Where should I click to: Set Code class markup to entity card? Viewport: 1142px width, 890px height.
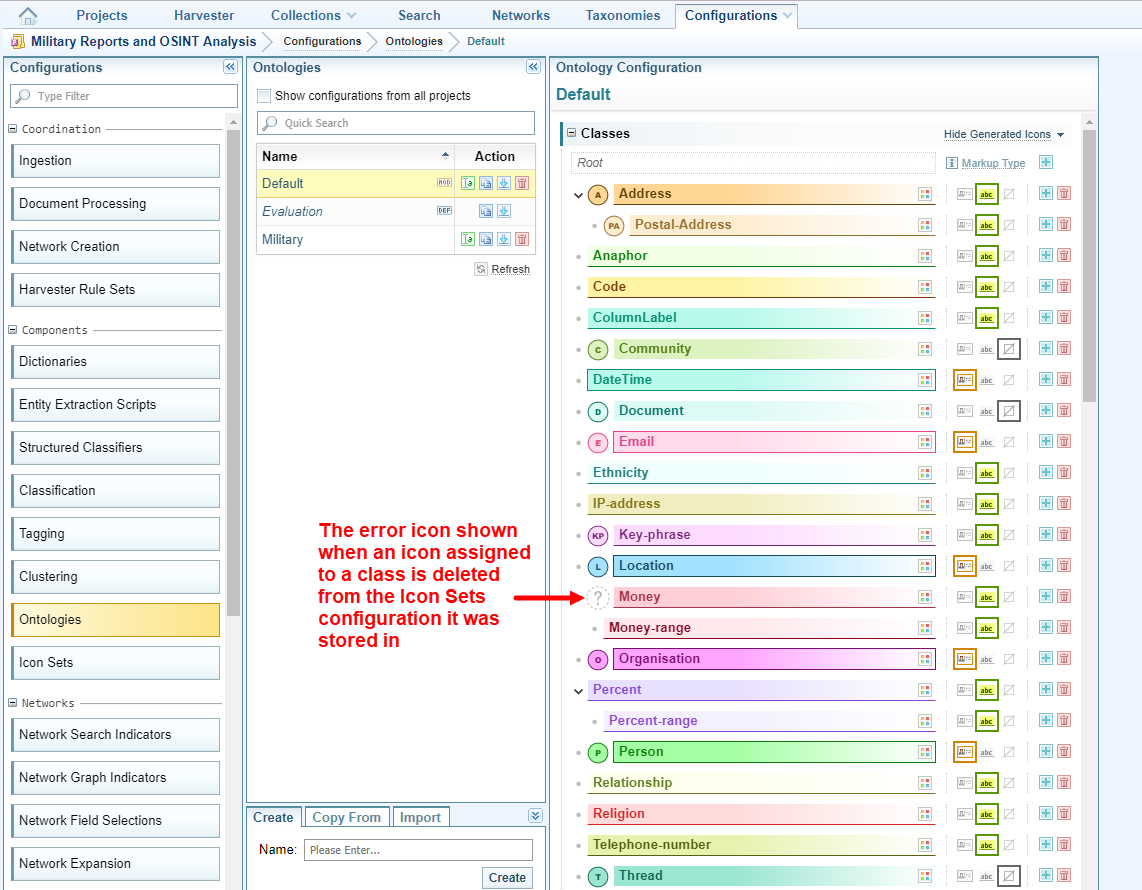pos(964,287)
